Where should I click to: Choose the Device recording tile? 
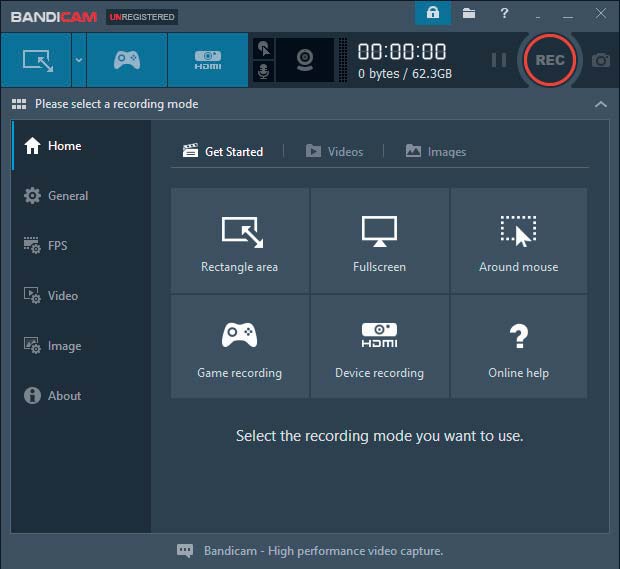click(x=380, y=346)
